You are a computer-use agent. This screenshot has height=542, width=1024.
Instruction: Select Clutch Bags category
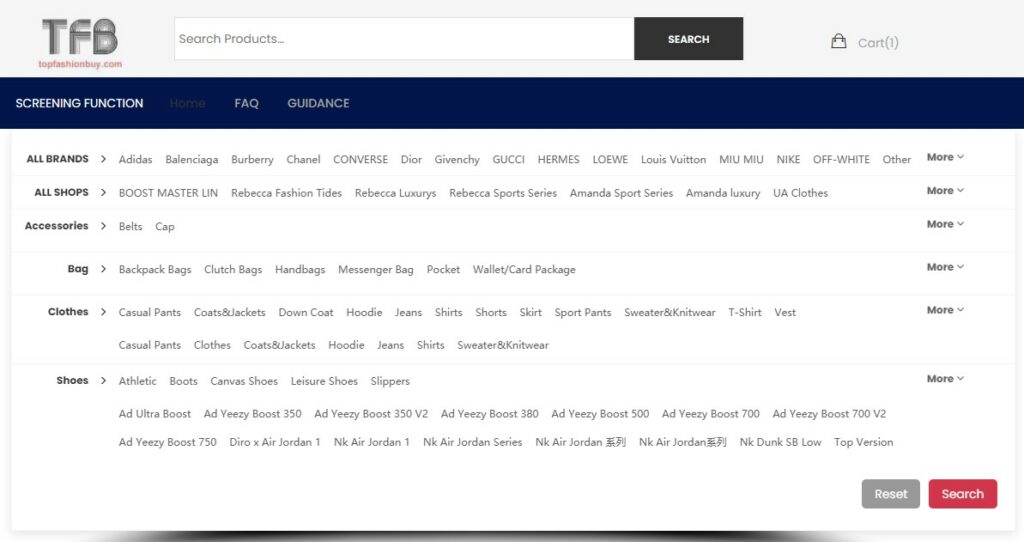pos(232,269)
